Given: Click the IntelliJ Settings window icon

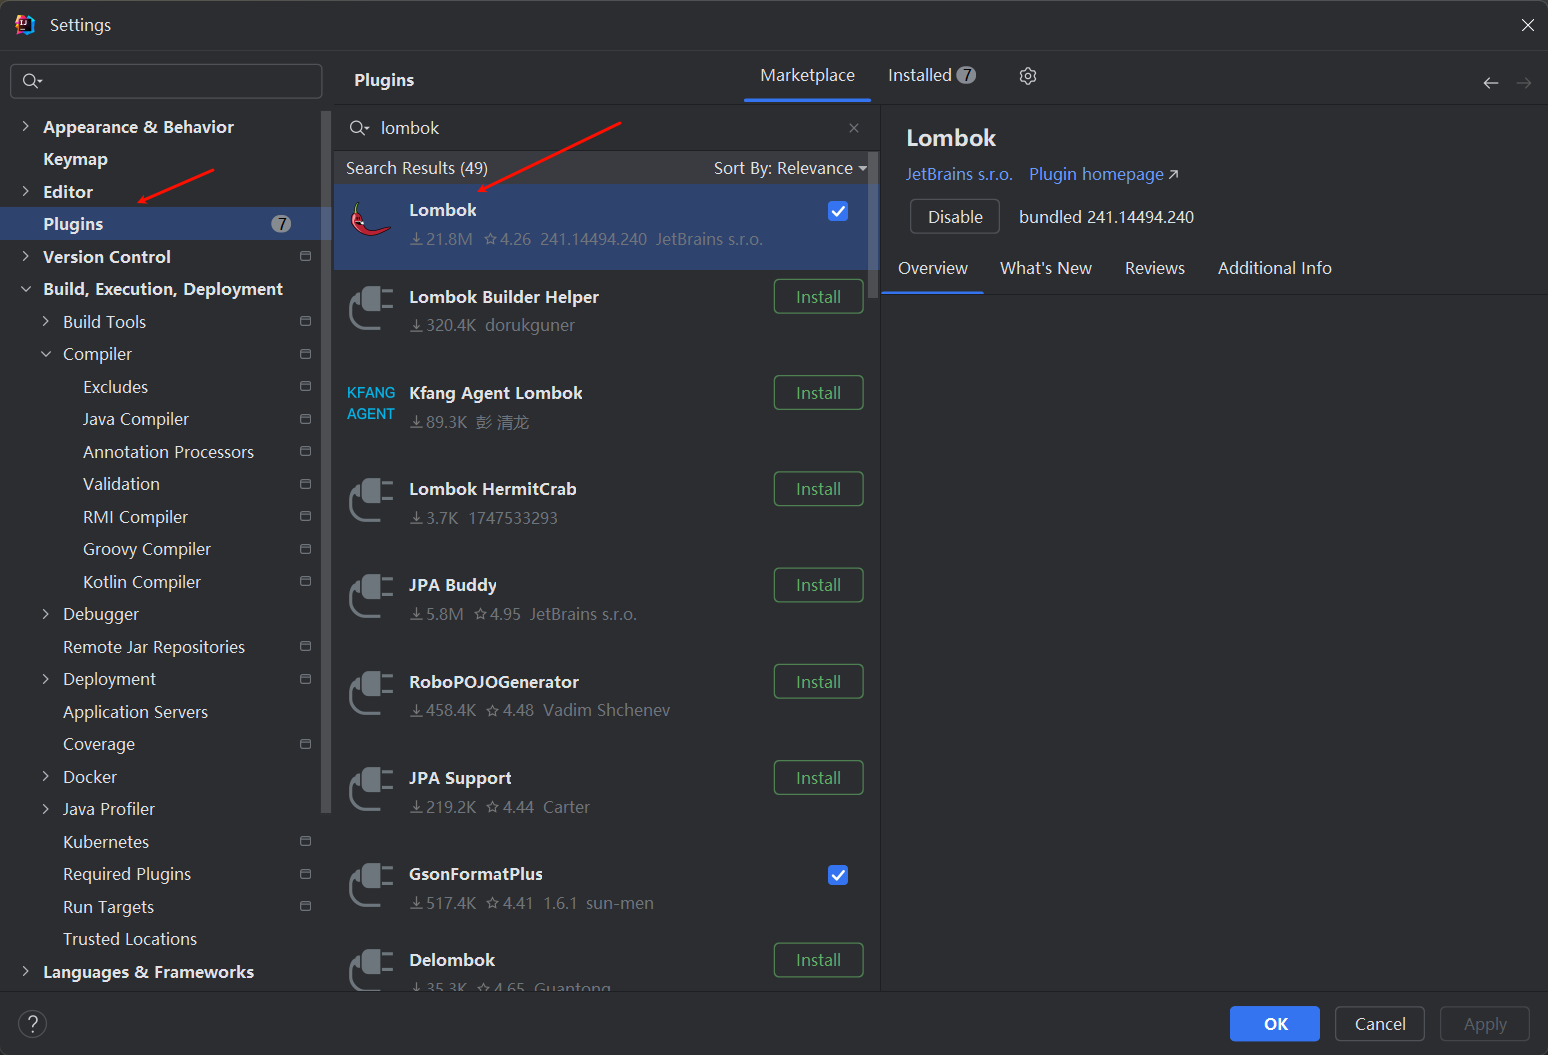Looking at the screenshot, I should [25, 25].
